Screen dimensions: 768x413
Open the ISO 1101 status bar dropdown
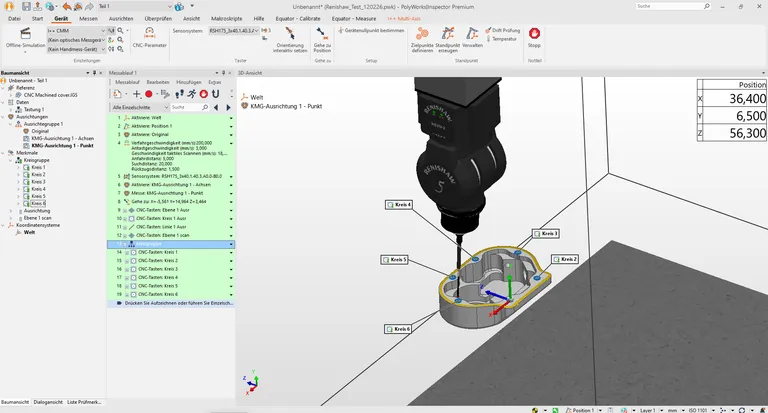click(713, 410)
